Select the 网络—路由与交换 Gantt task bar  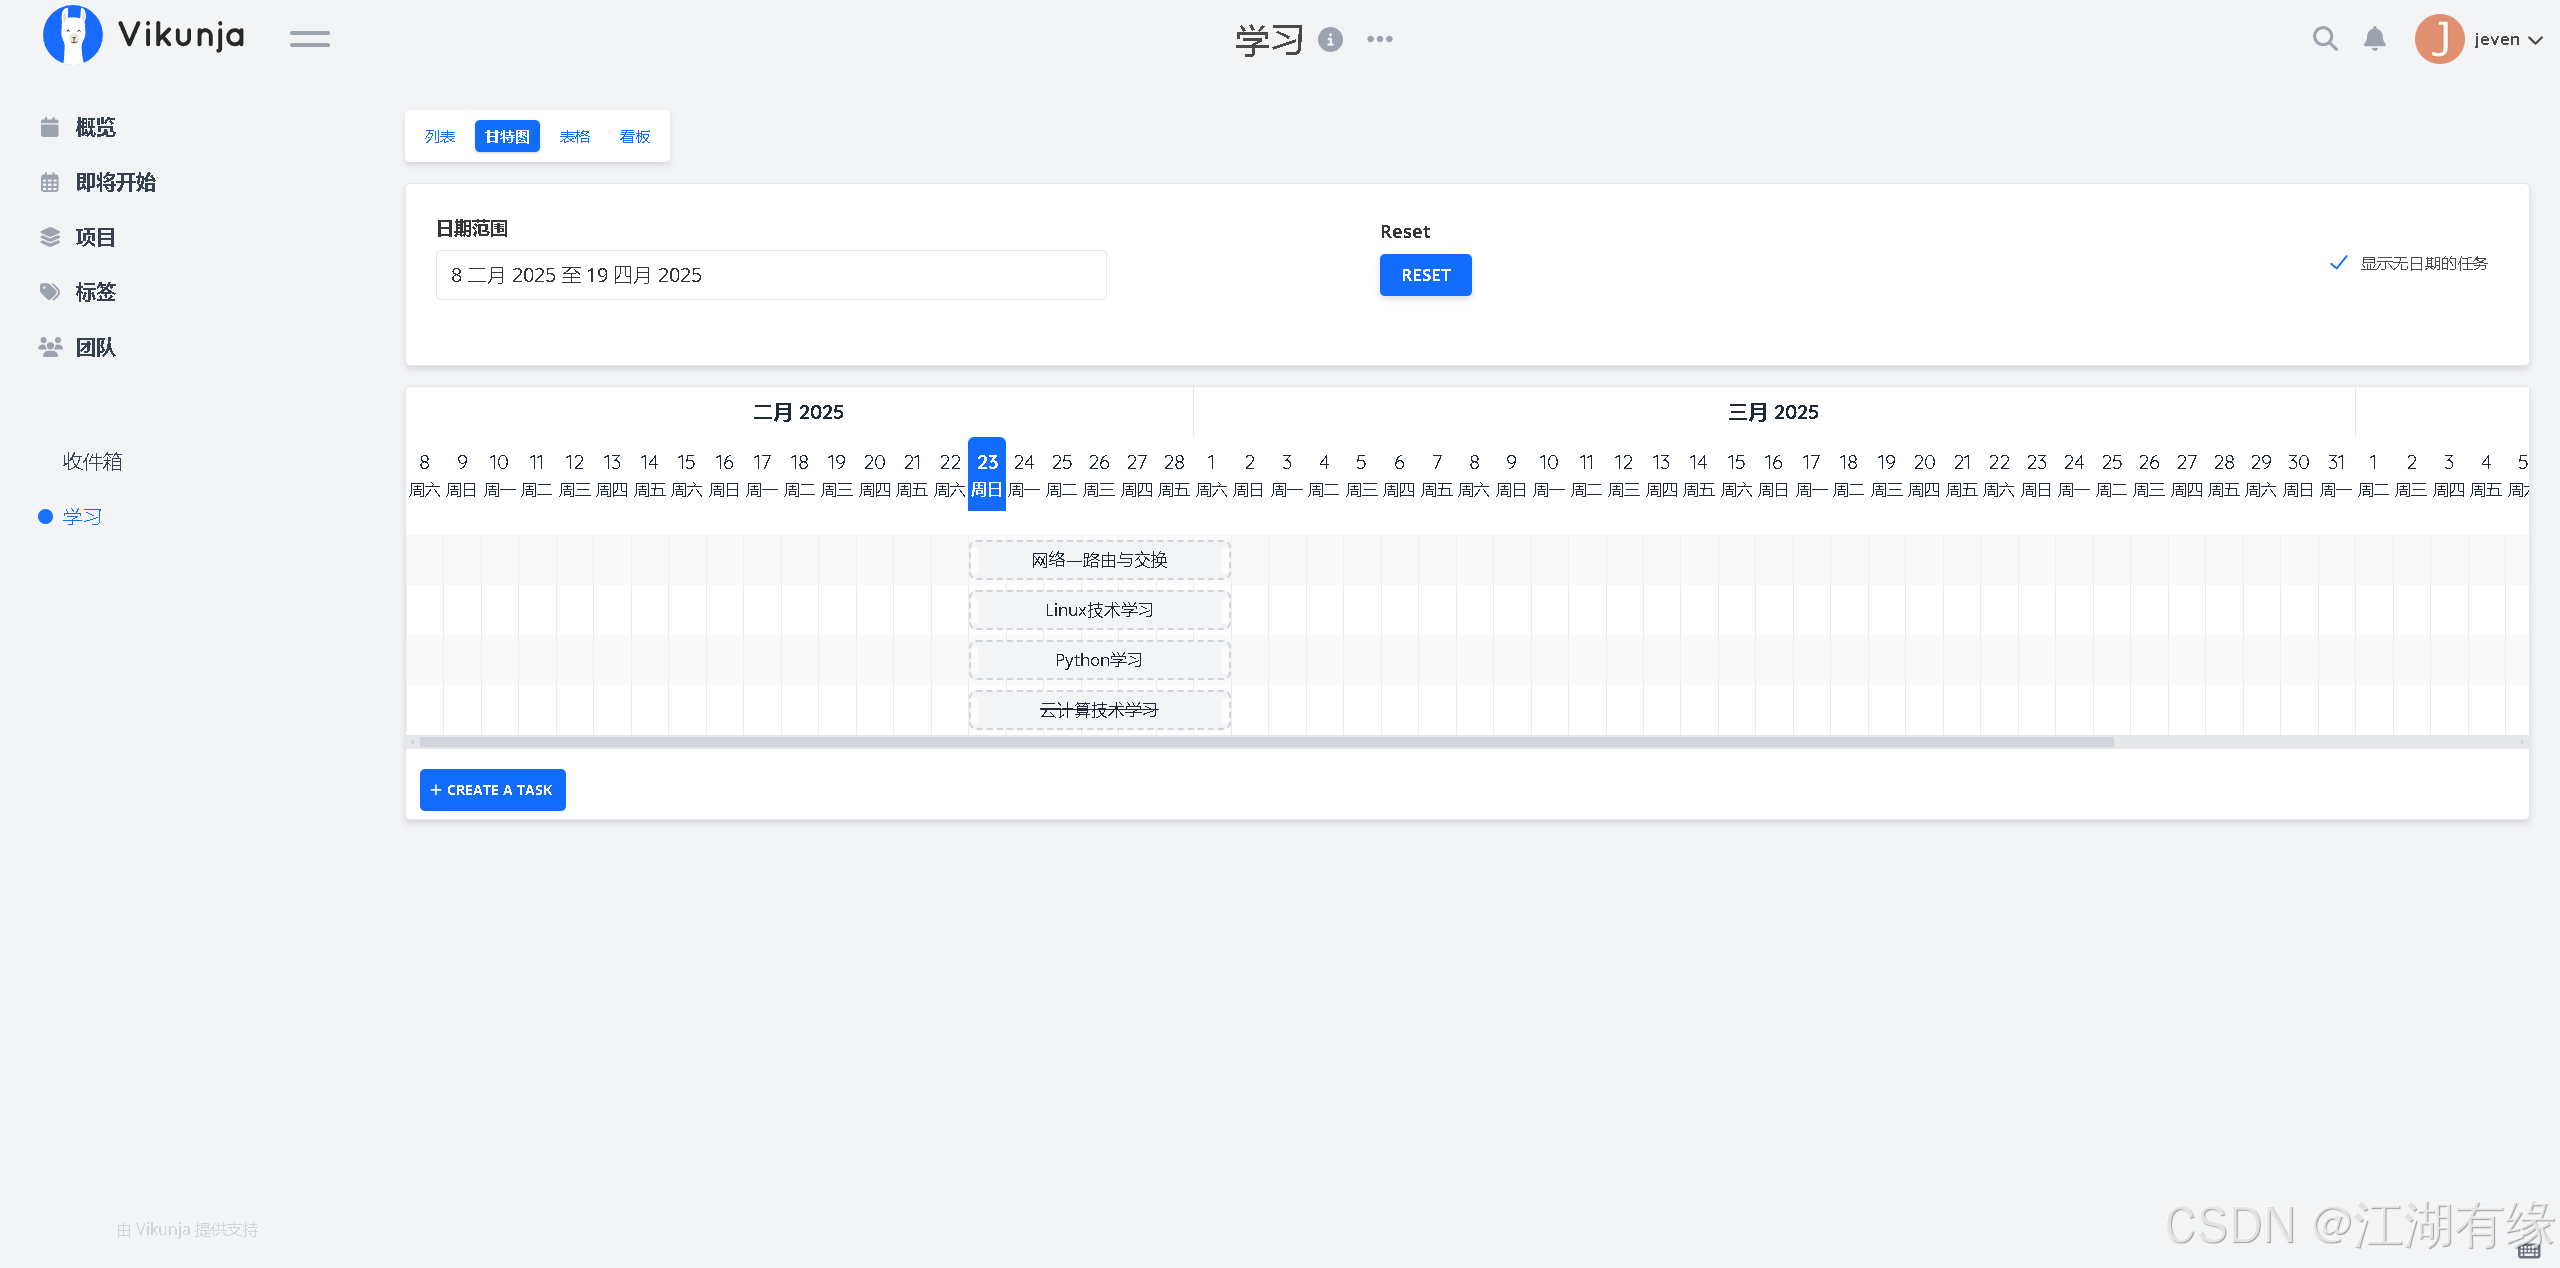coord(1099,560)
